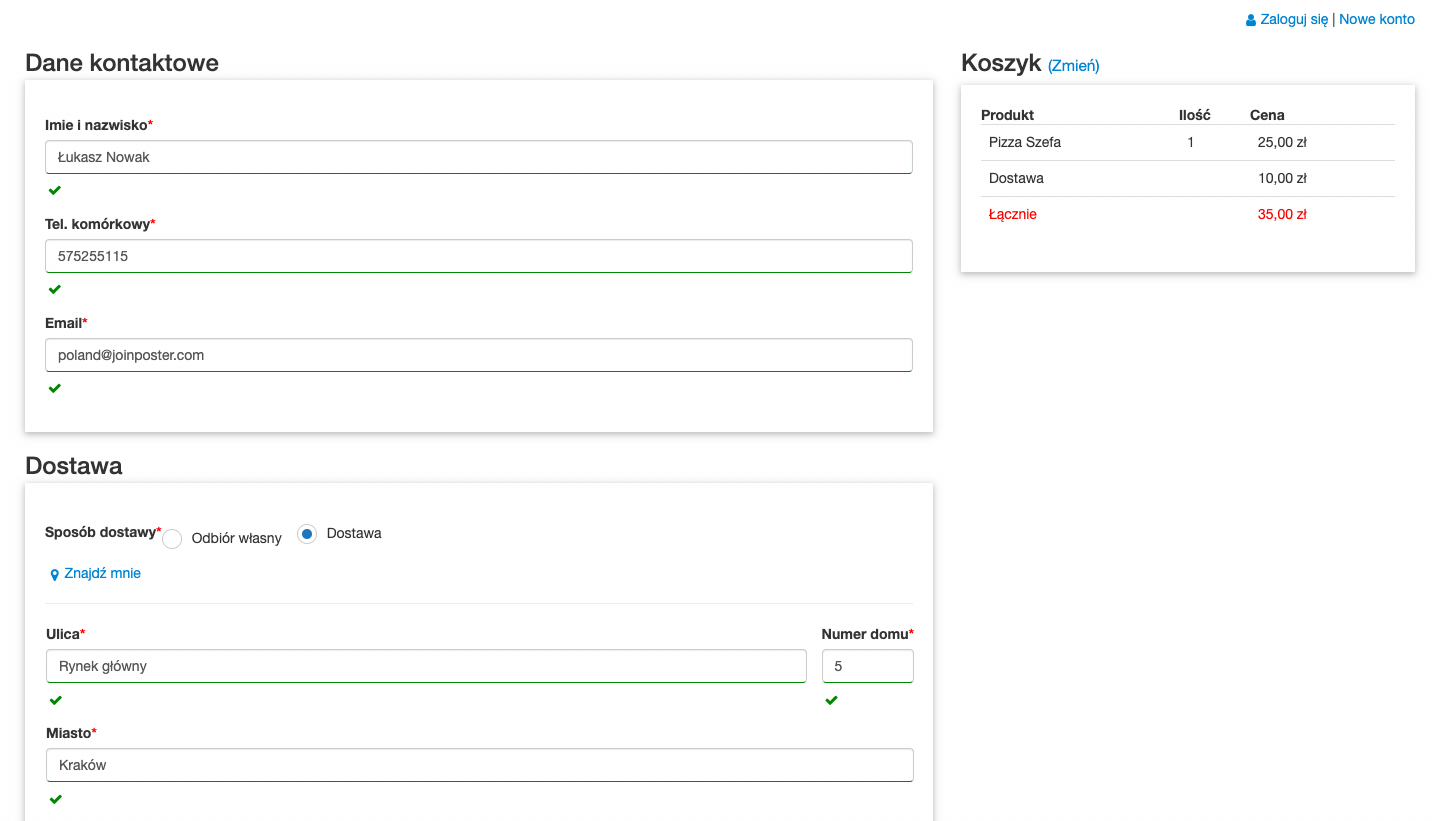Image resolution: width=1440 pixels, height=821 pixels.
Task: Click the map pin icon near Znajdź mnie
Action: point(55,575)
